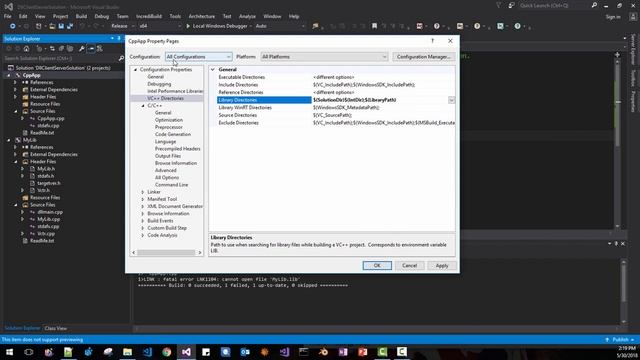Open the Release solution configuration dropdown
This screenshot has width=640, height=360.
point(122,26)
